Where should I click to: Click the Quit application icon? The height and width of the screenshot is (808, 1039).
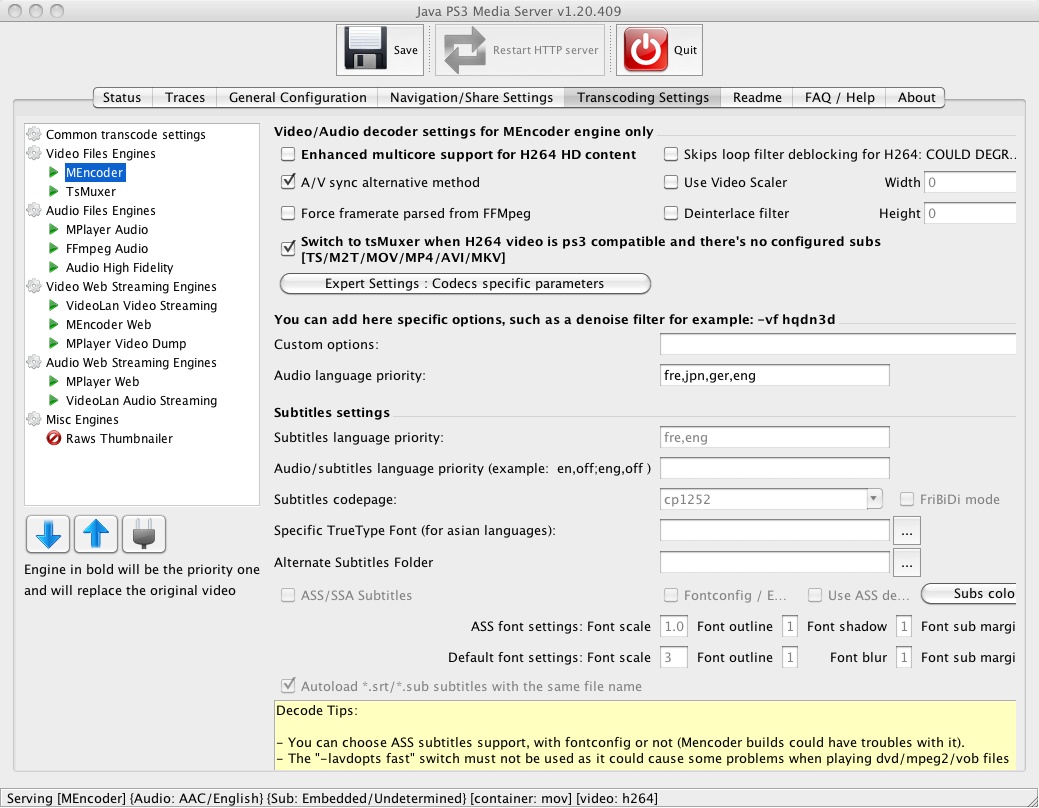pyautogui.click(x=659, y=47)
